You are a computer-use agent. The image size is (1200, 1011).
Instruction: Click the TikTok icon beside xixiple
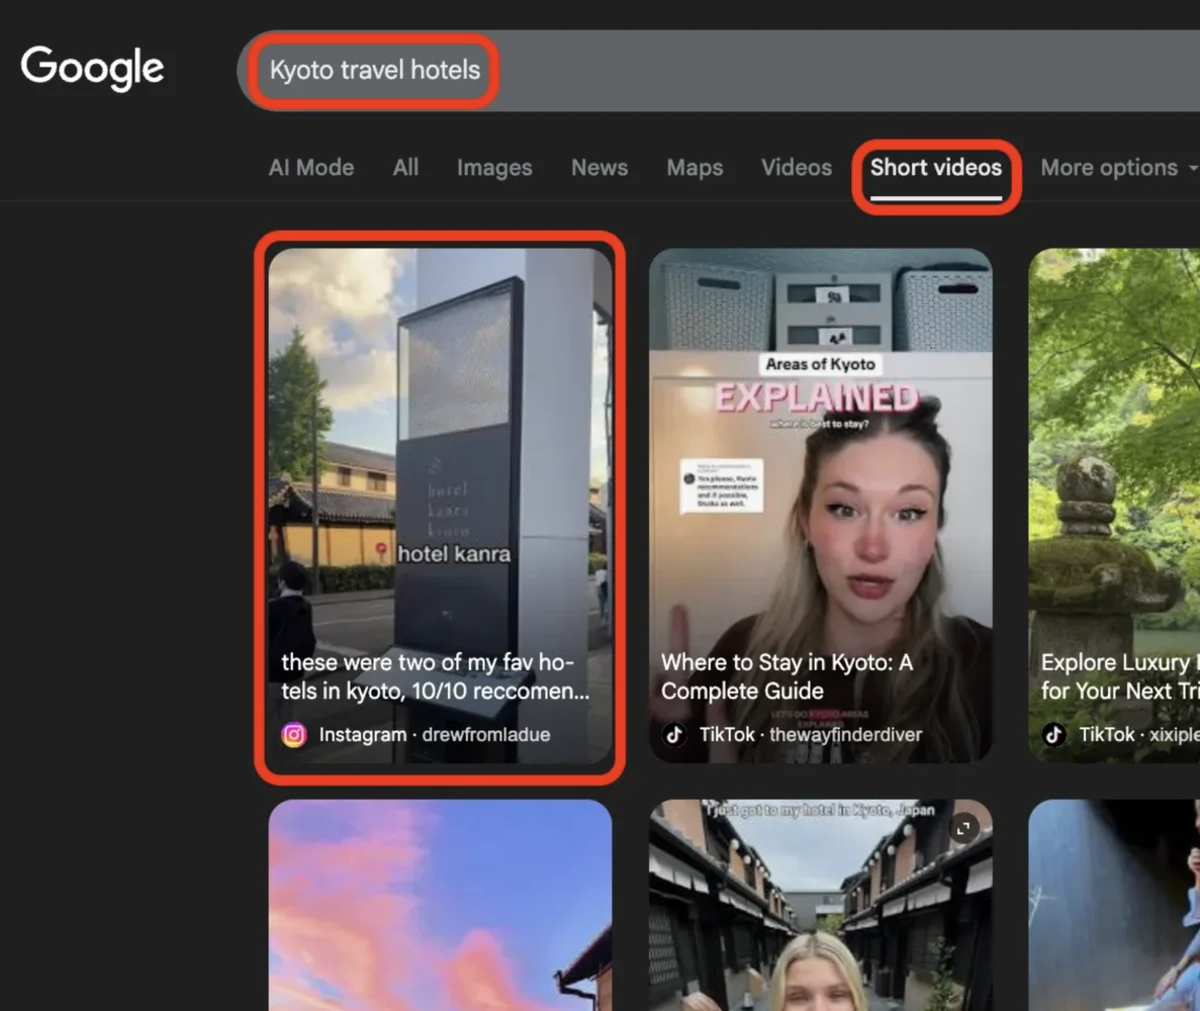[x=1054, y=735]
